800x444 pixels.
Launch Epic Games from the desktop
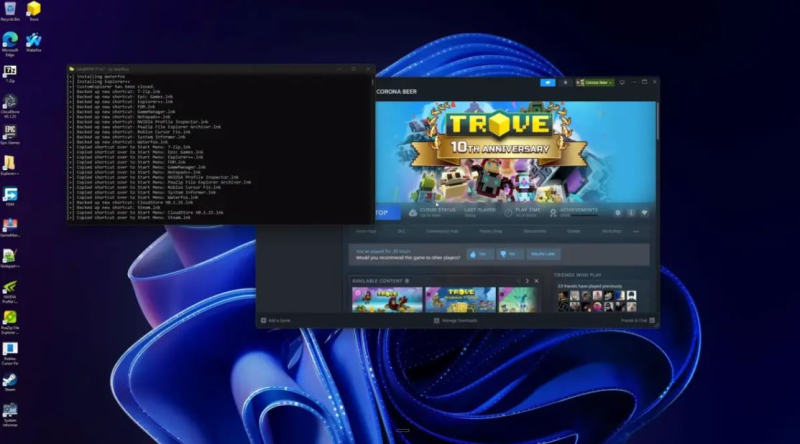10,136
